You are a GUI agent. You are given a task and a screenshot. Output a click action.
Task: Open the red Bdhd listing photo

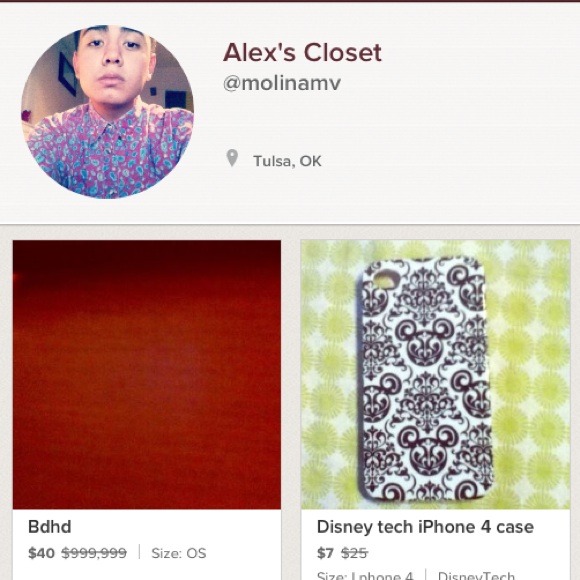click(147, 374)
